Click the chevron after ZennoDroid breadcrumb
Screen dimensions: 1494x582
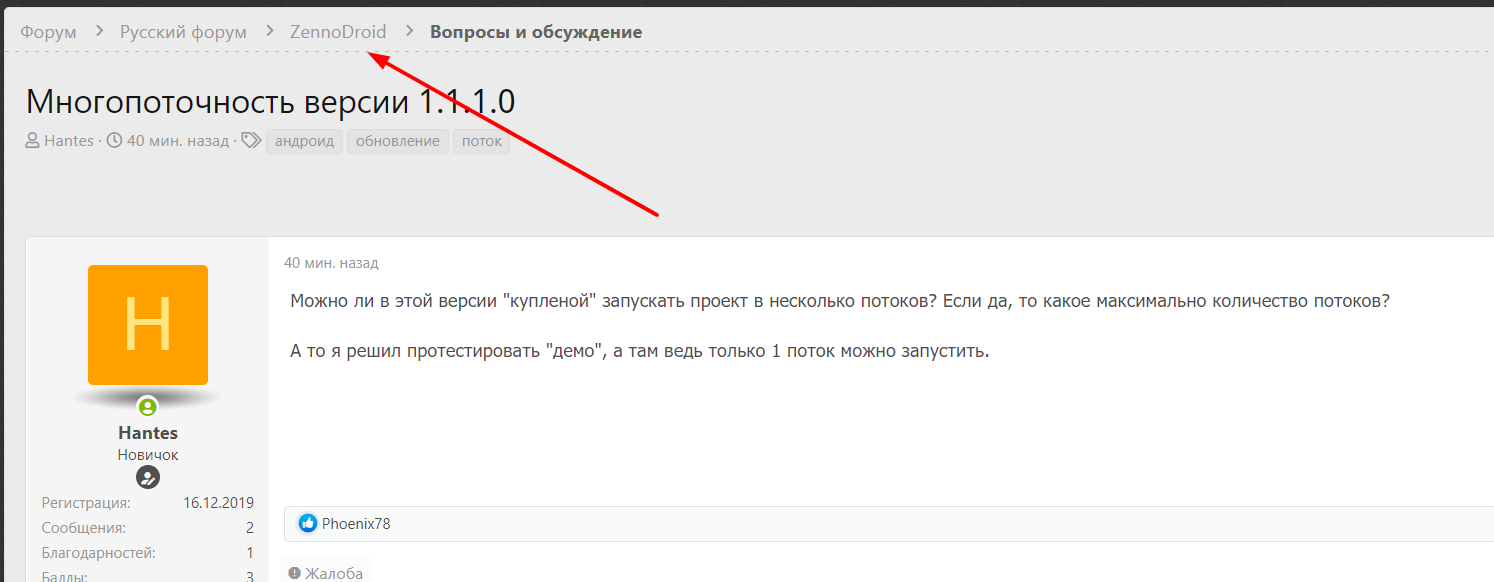pyautogui.click(x=409, y=32)
